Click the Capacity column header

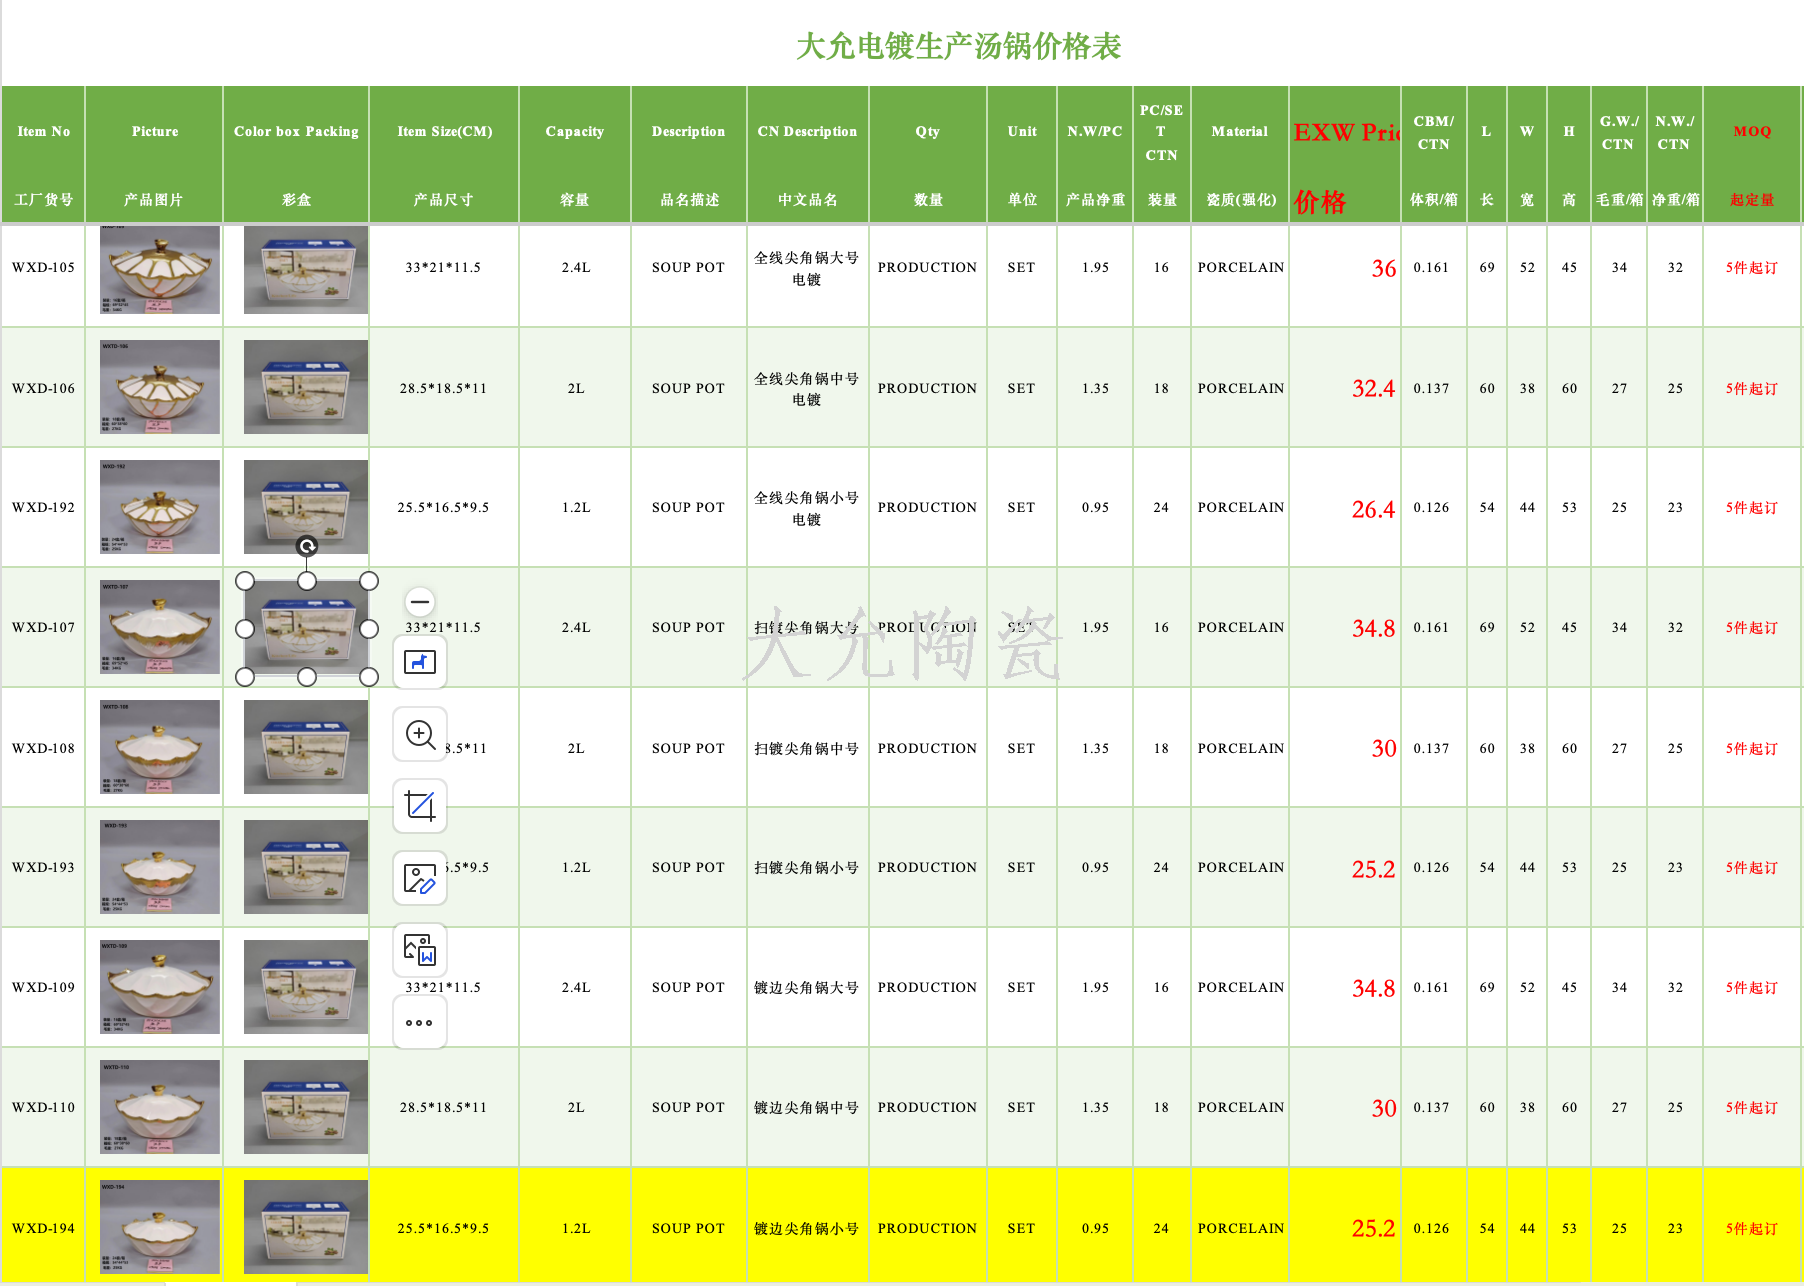click(575, 155)
